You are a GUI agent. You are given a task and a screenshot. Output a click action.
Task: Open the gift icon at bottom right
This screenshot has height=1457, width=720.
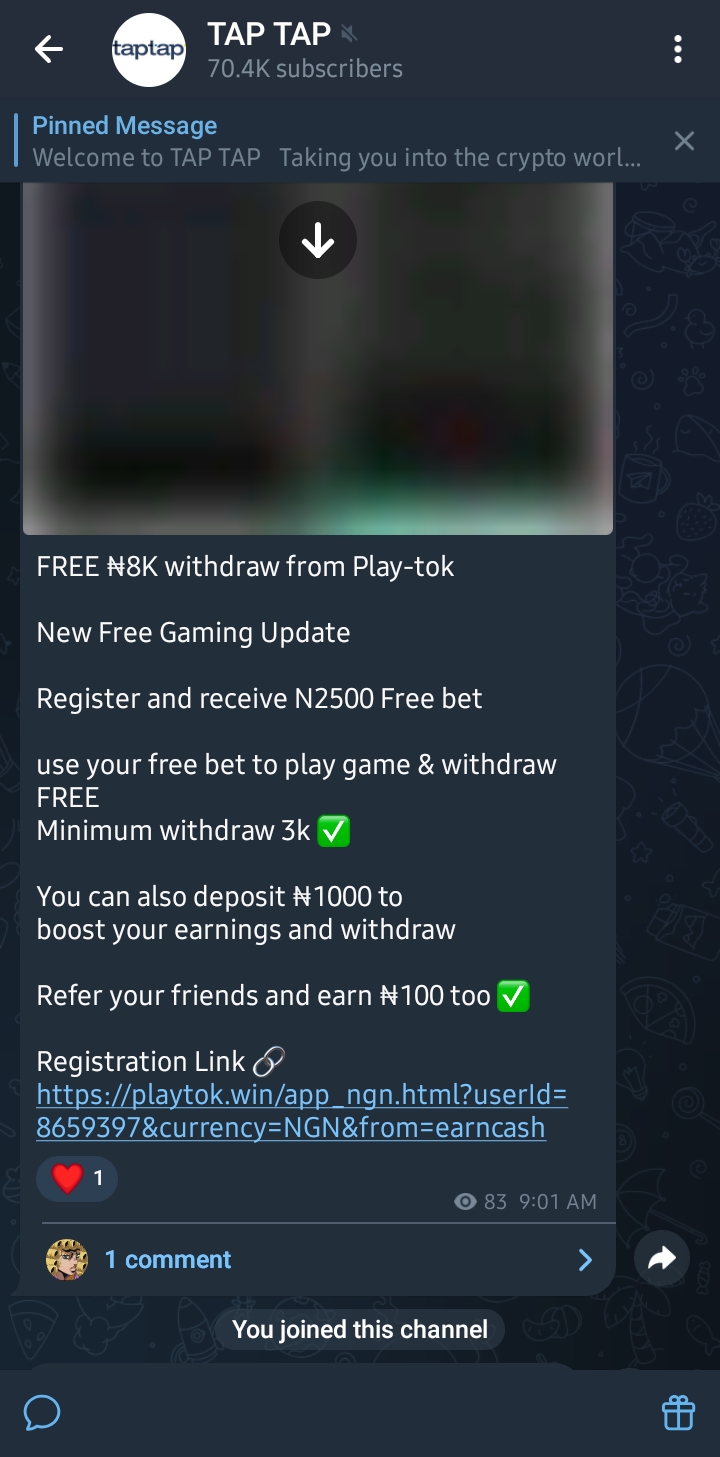pos(678,1413)
